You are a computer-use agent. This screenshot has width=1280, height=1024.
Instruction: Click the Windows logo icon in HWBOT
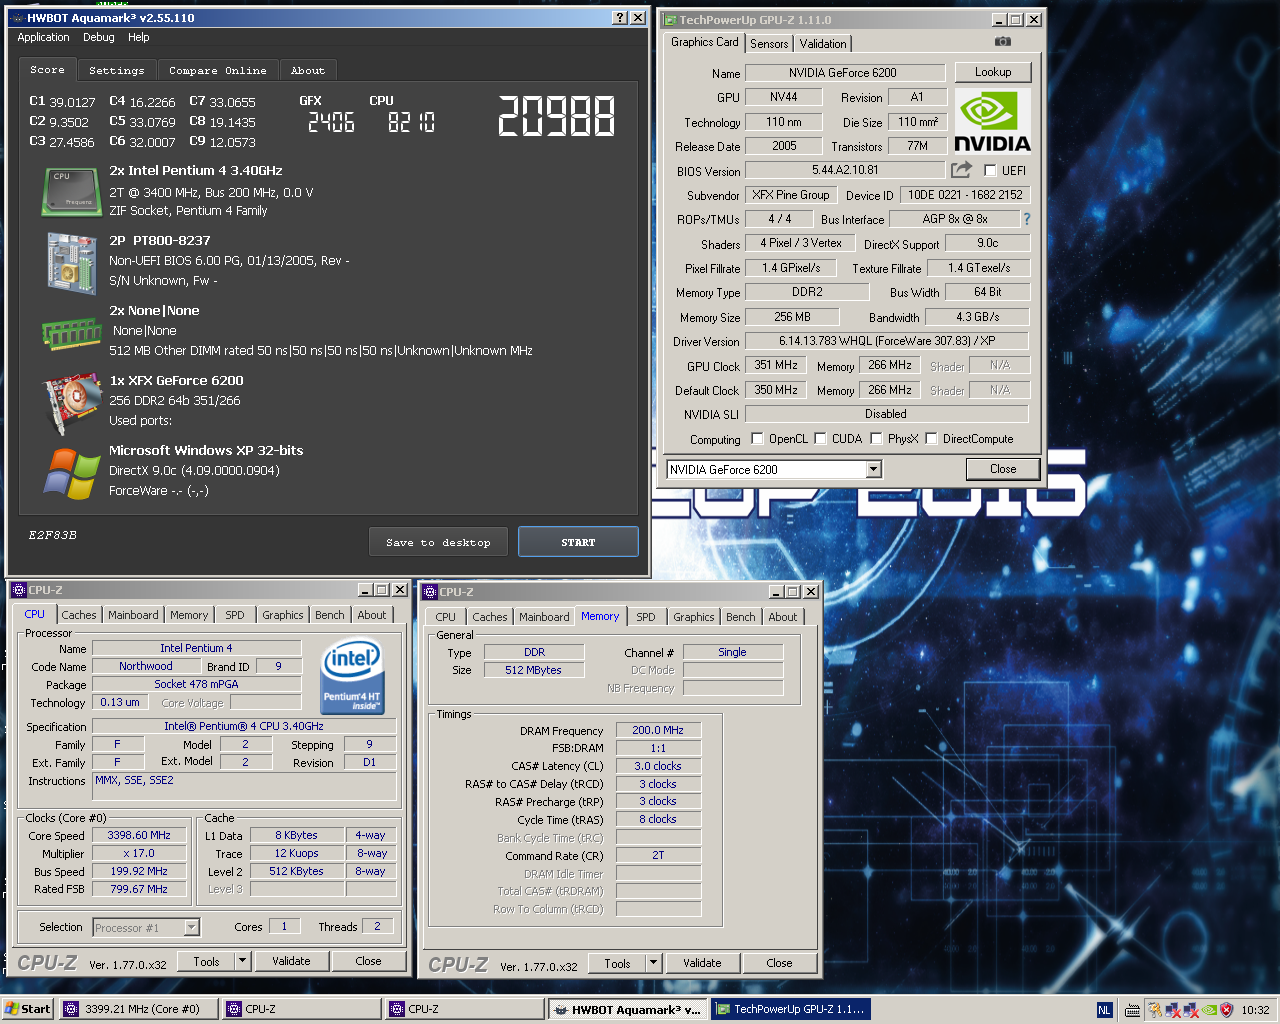(x=71, y=473)
